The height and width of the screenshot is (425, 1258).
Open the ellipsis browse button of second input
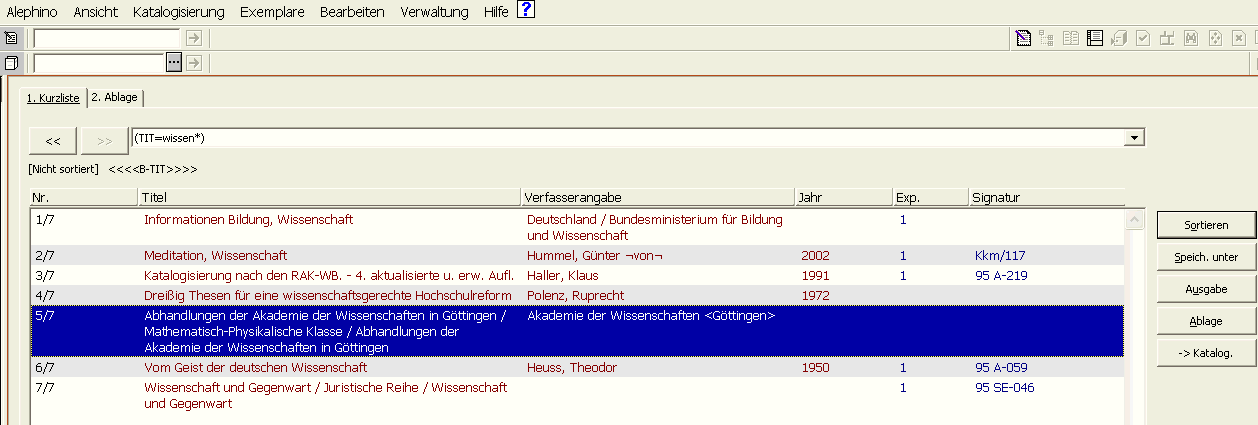[x=173, y=63]
